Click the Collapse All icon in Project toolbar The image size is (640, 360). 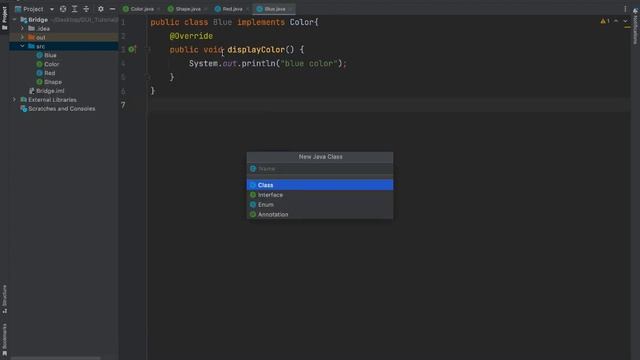86,9
